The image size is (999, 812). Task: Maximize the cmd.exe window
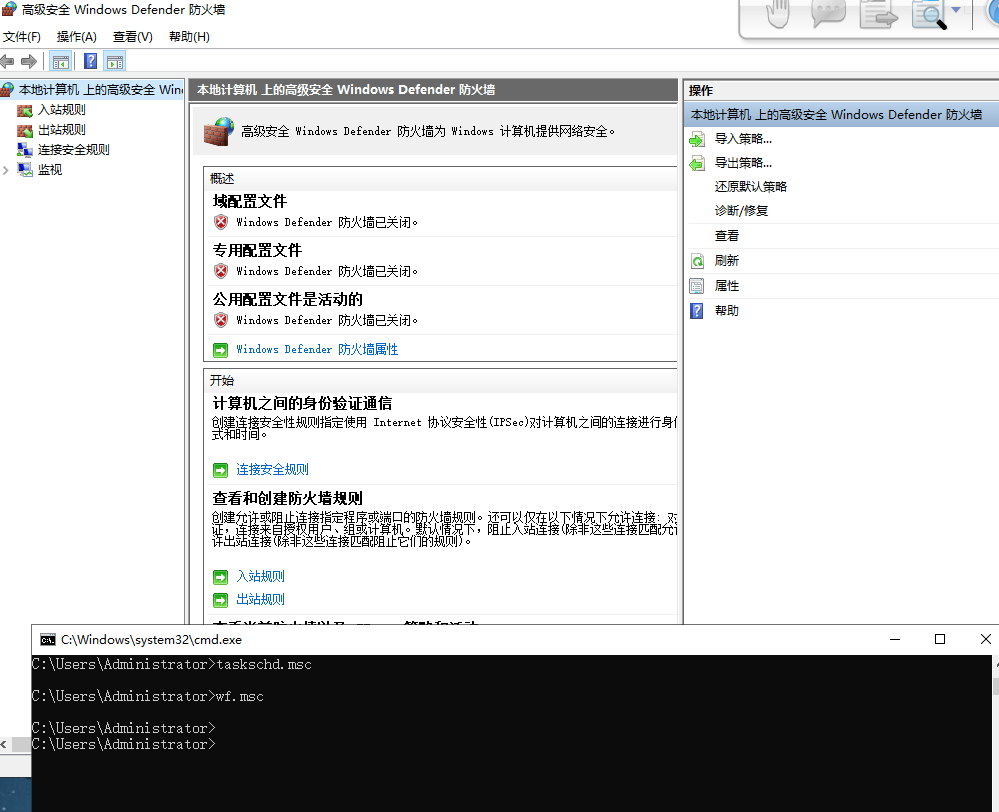click(x=940, y=639)
